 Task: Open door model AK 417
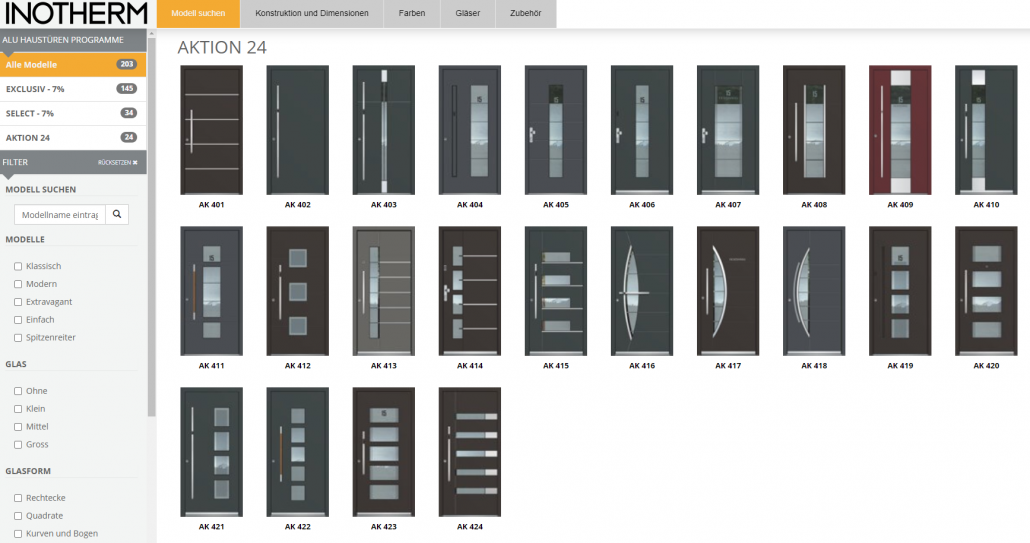point(728,291)
